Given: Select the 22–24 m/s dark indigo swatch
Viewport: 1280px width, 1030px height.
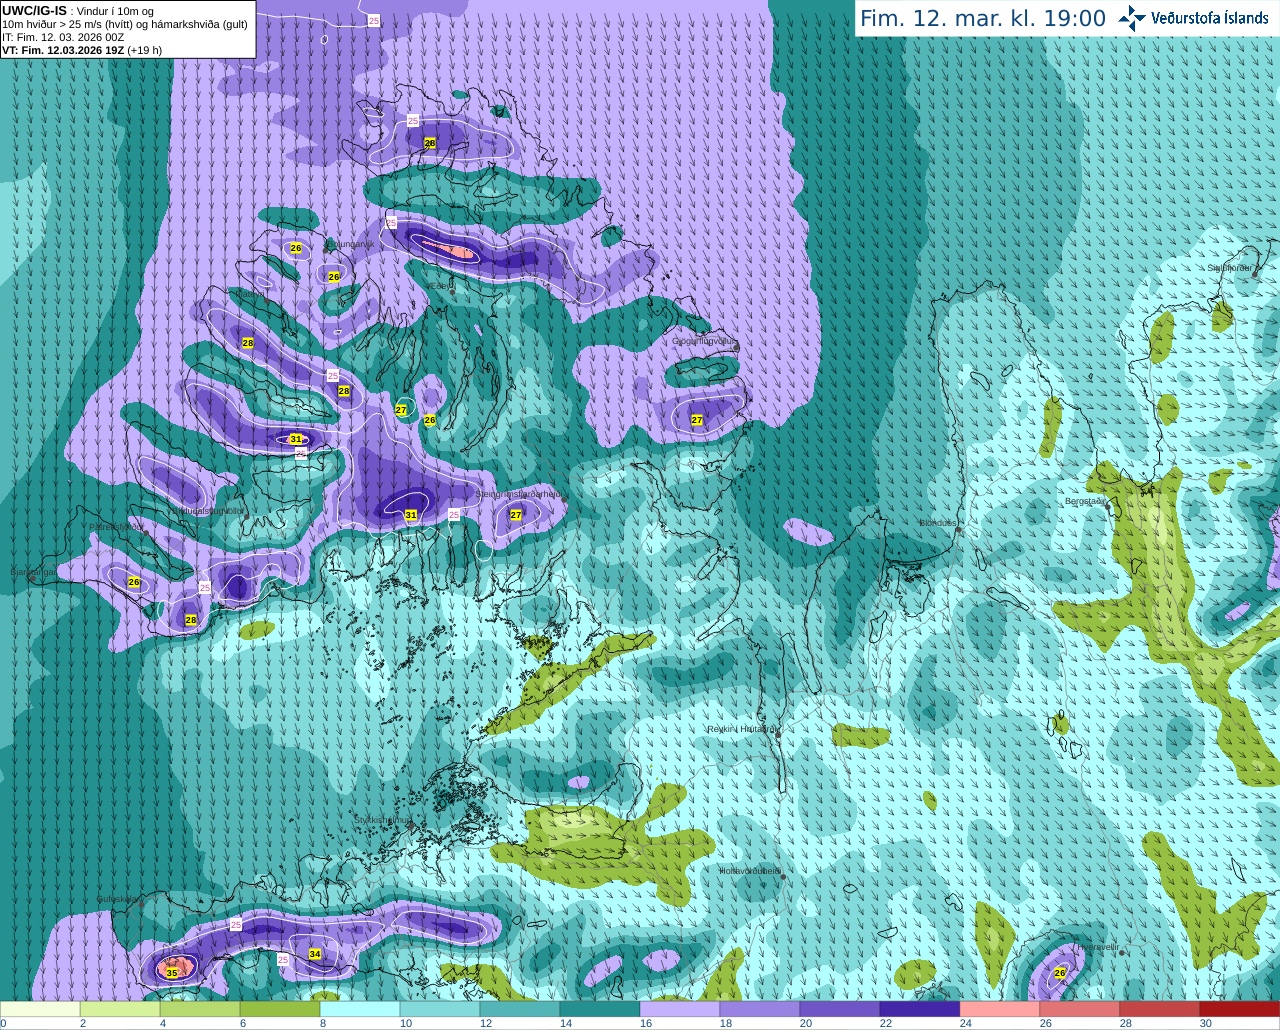Looking at the screenshot, I should (920, 1009).
